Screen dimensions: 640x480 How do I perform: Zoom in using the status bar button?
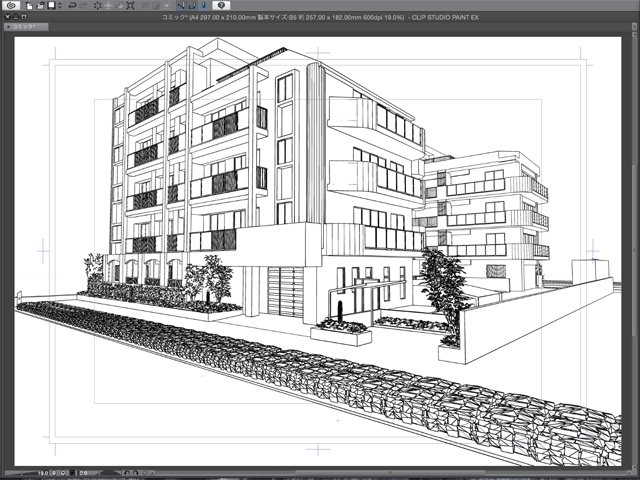click(x=63, y=473)
